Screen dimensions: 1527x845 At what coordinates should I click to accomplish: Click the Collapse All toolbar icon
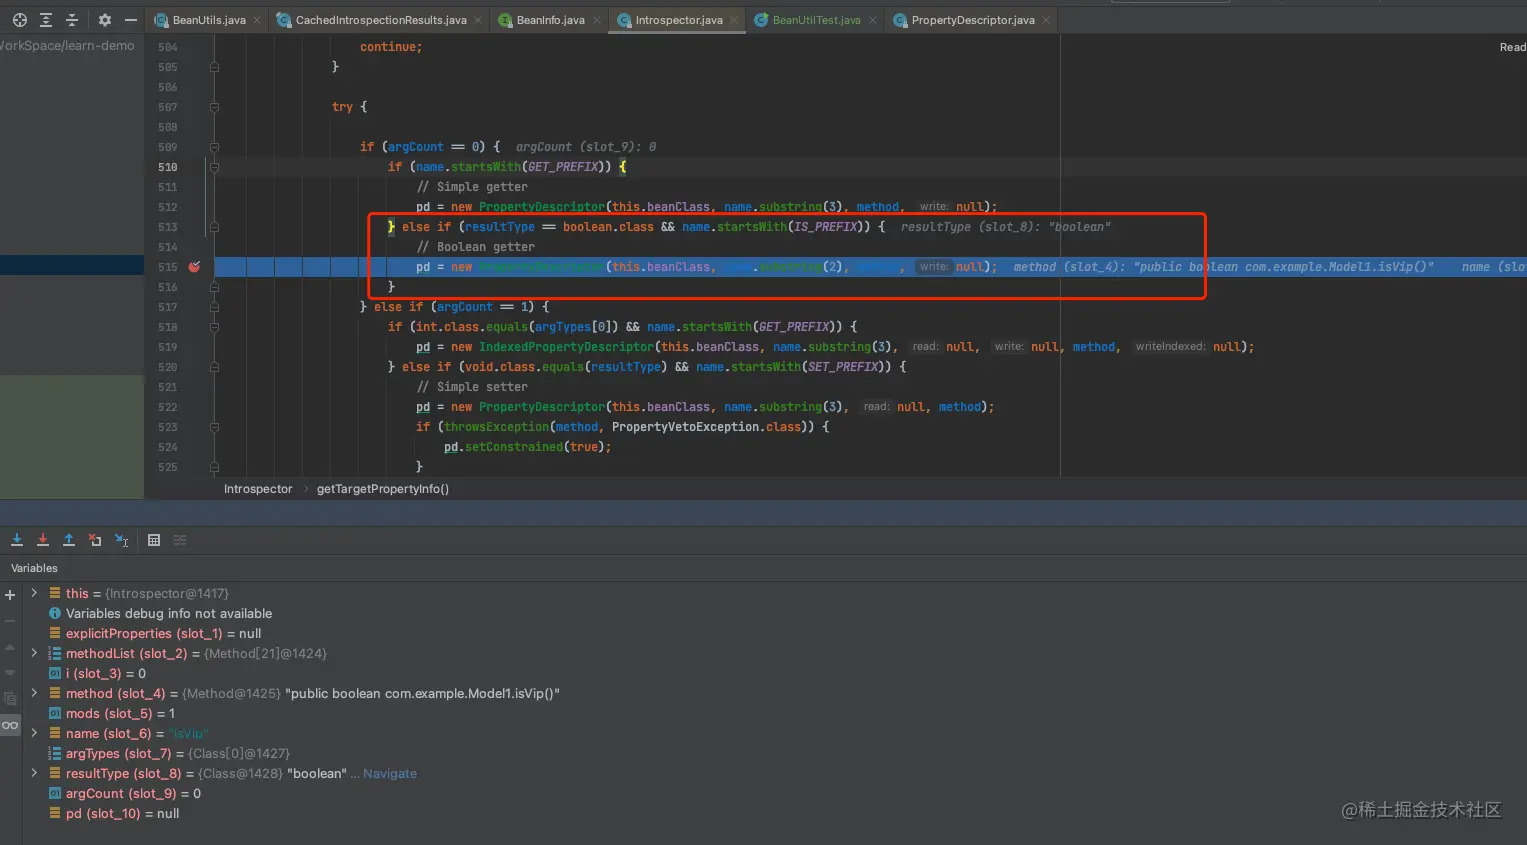pyautogui.click(x=71, y=20)
